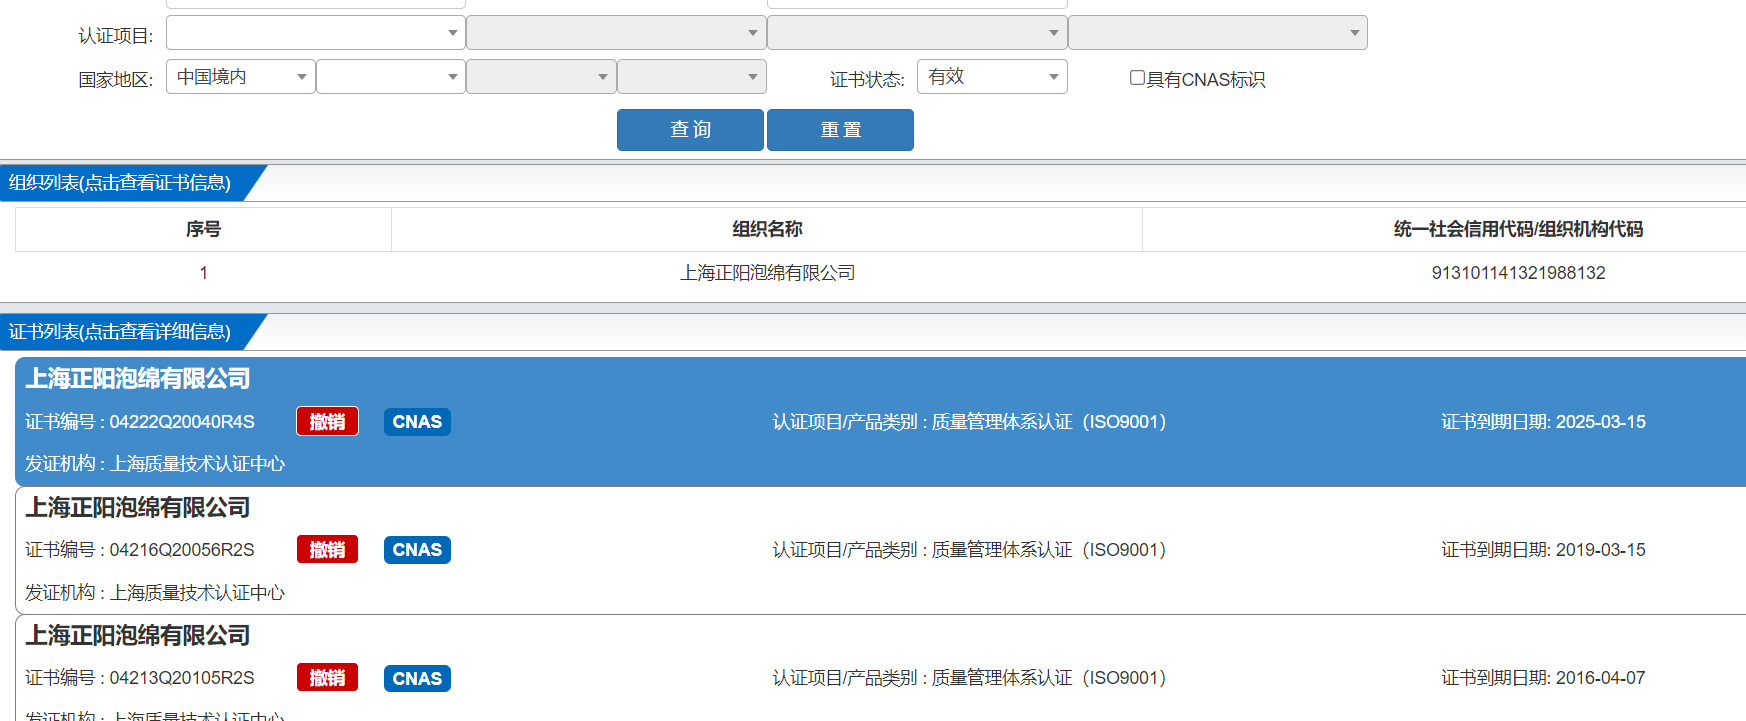Click the 序号 column header
This screenshot has height=721, width=1746.
pos(203,229)
